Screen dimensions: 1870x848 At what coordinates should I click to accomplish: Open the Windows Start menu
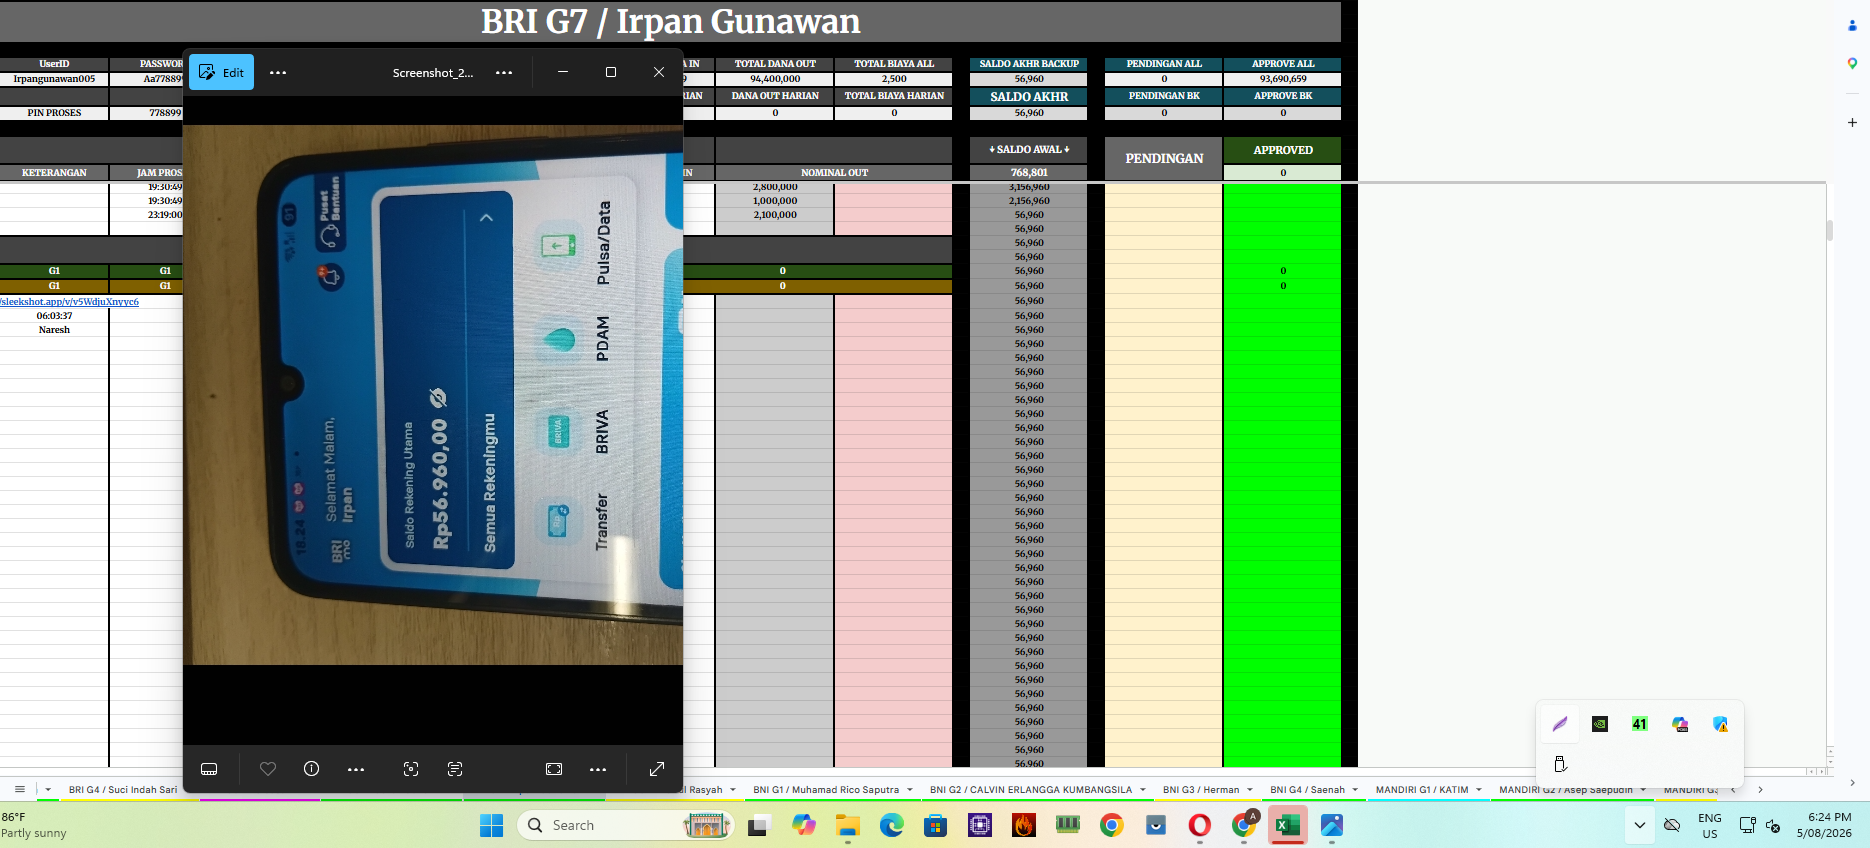(491, 825)
